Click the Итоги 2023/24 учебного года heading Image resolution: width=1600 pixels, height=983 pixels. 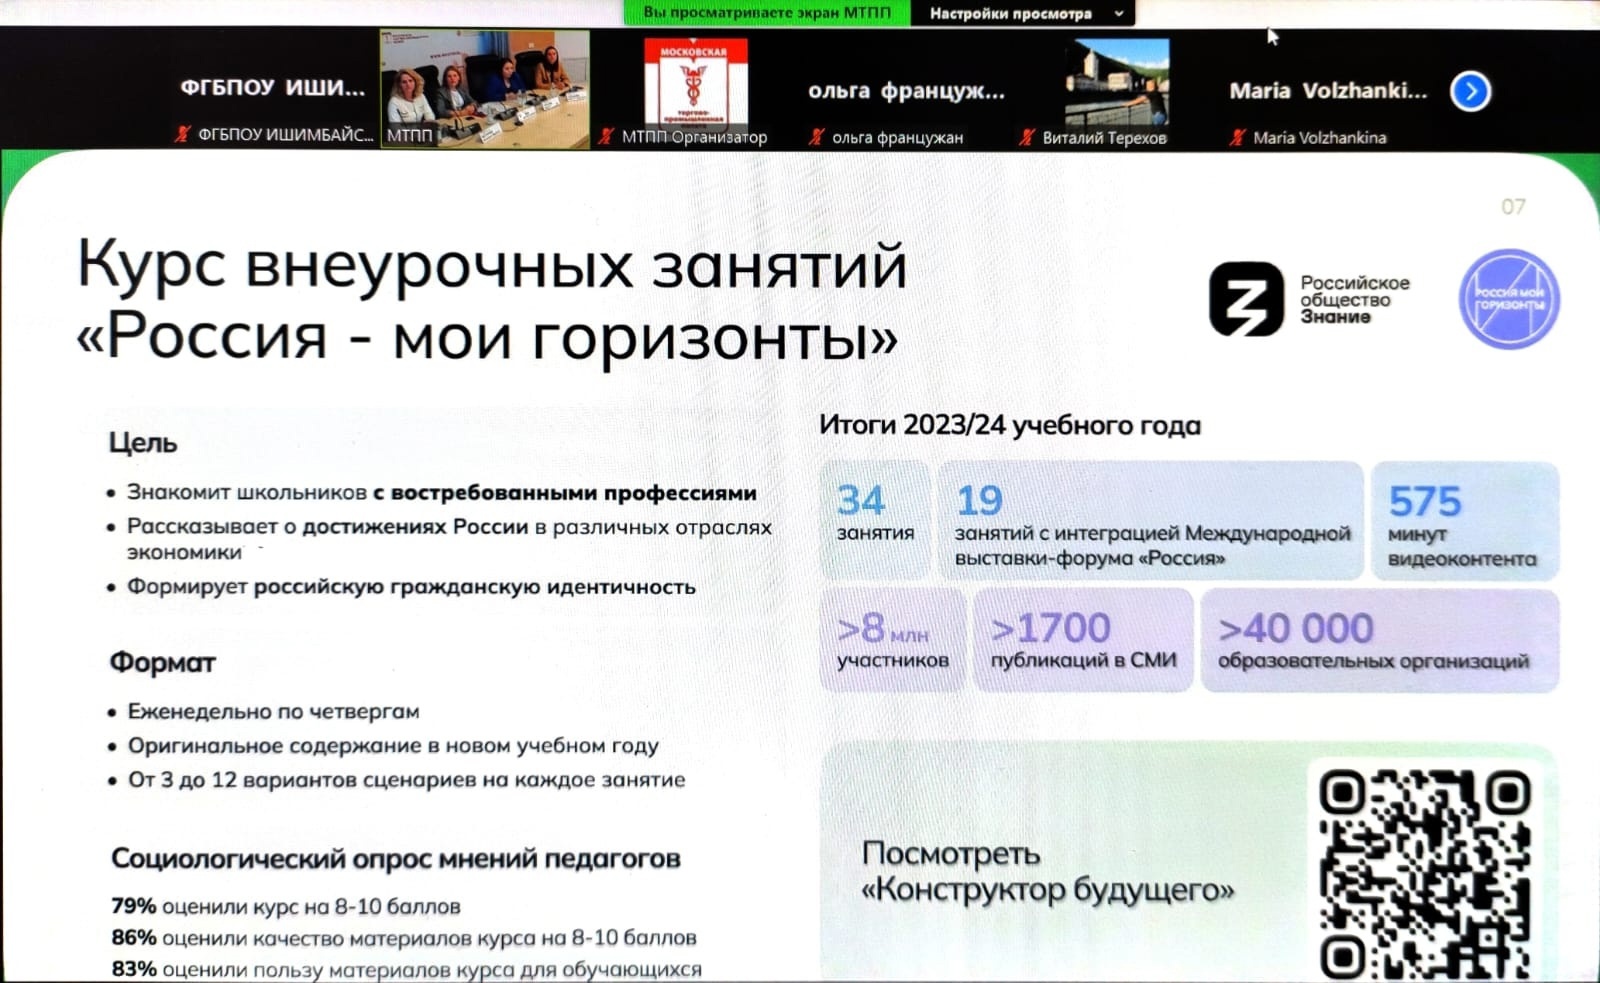click(x=1010, y=426)
